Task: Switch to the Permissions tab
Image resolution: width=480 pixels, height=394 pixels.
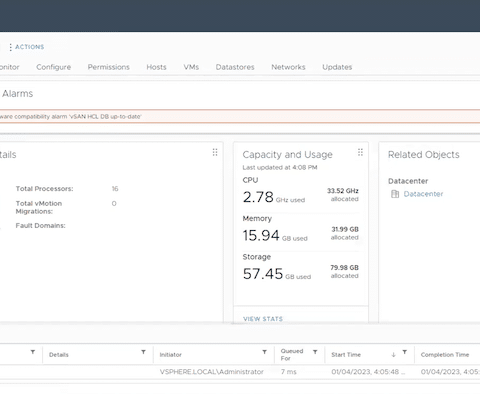Action: 109,67
